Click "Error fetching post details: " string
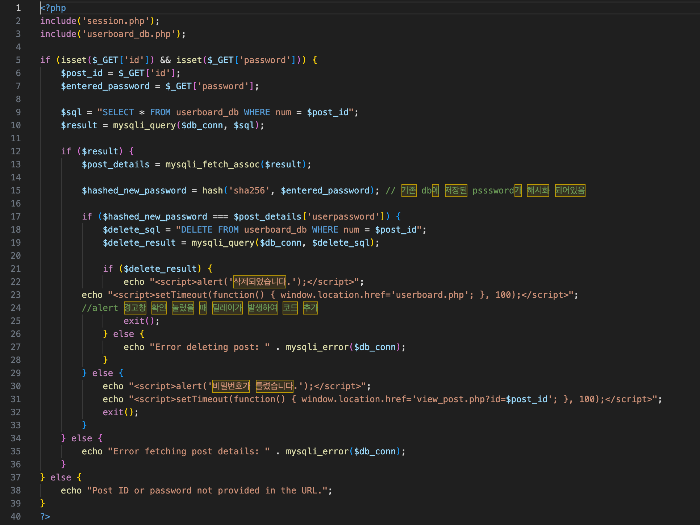Viewport: 700px width, 525px height. point(189,451)
